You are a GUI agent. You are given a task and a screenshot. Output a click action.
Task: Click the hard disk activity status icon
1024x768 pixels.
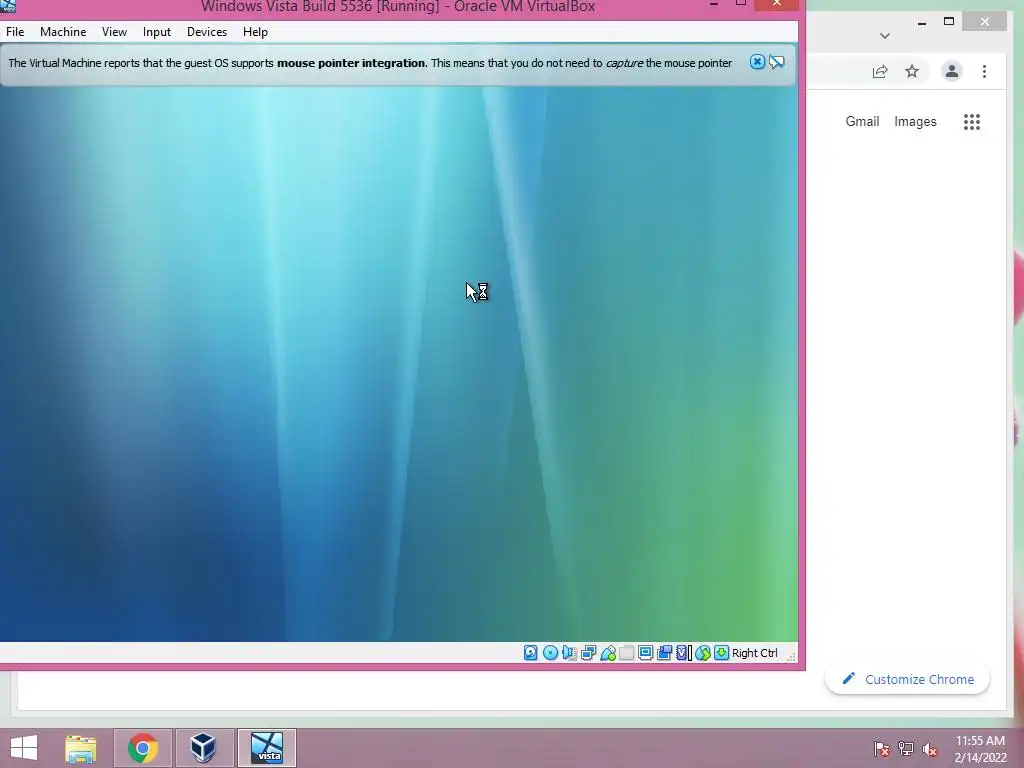point(531,652)
